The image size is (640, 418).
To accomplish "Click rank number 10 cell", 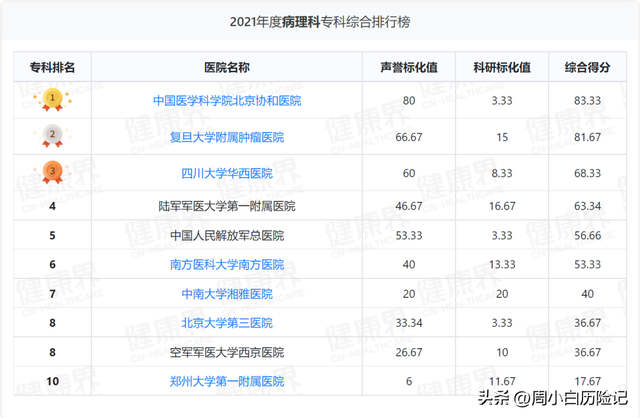I will (x=52, y=381).
